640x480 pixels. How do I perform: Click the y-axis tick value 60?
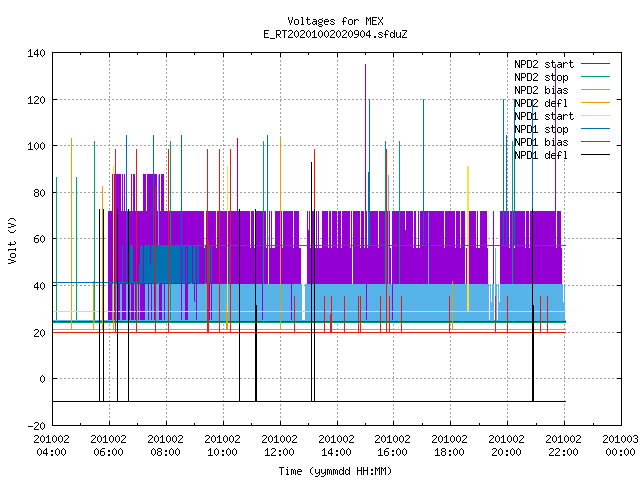[39, 239]
